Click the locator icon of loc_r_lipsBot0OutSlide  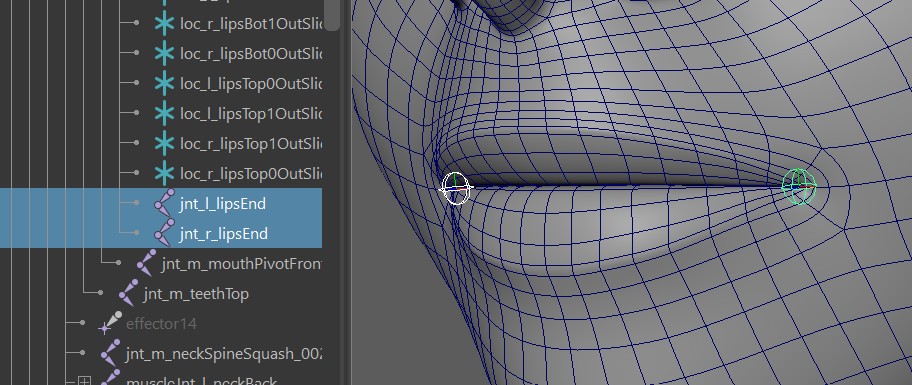point(165,54)
